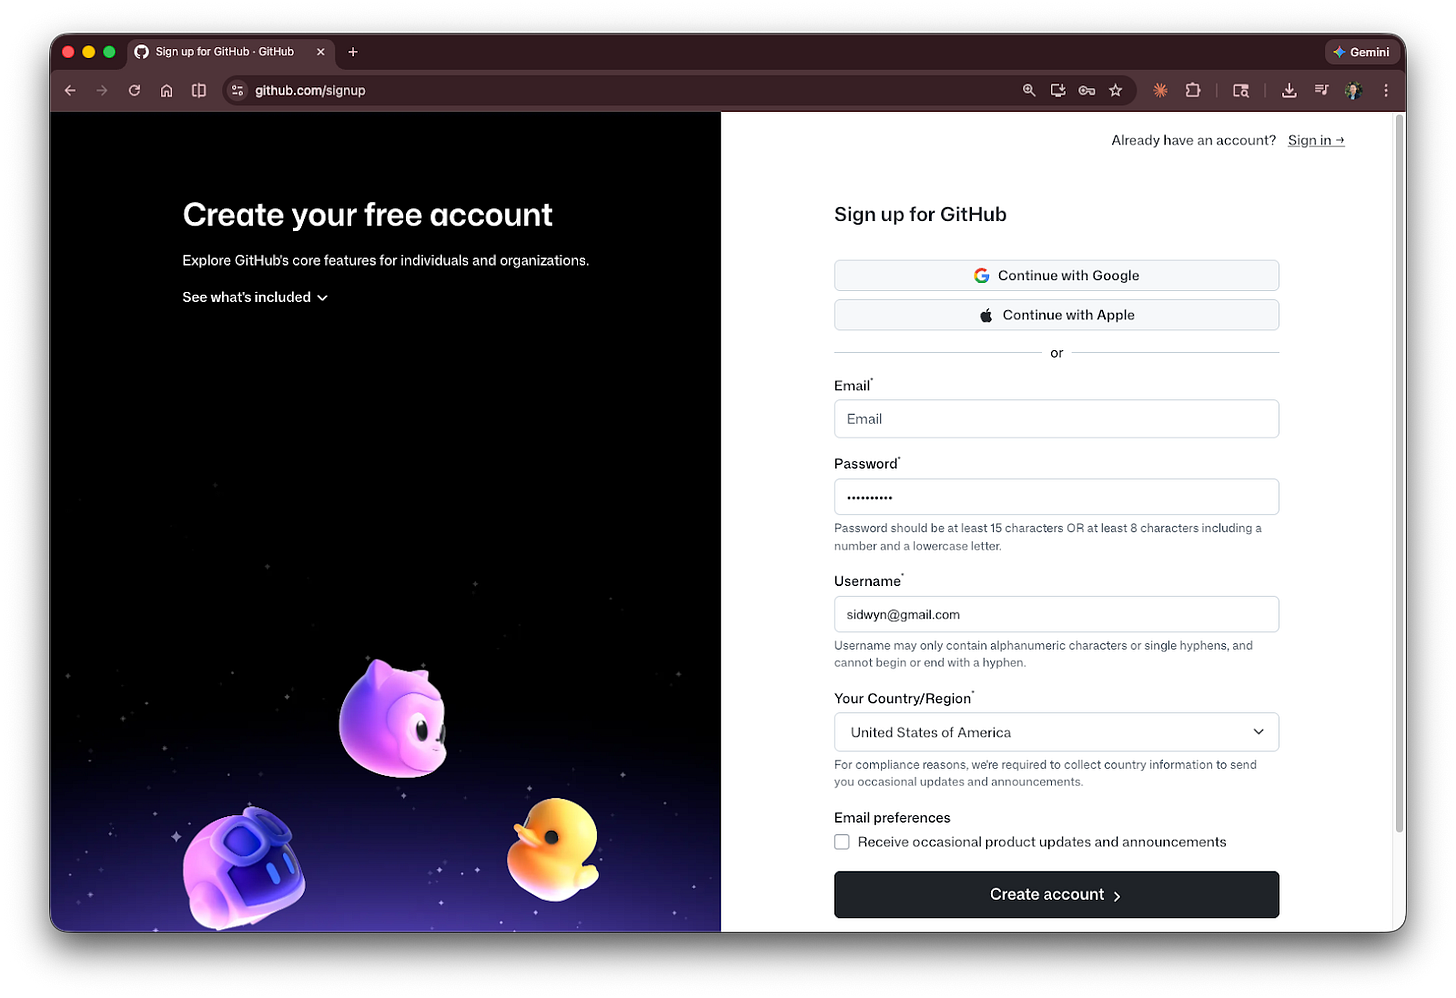
Task: Click the install app icon in address bar
Action: tap(1058, 90)
